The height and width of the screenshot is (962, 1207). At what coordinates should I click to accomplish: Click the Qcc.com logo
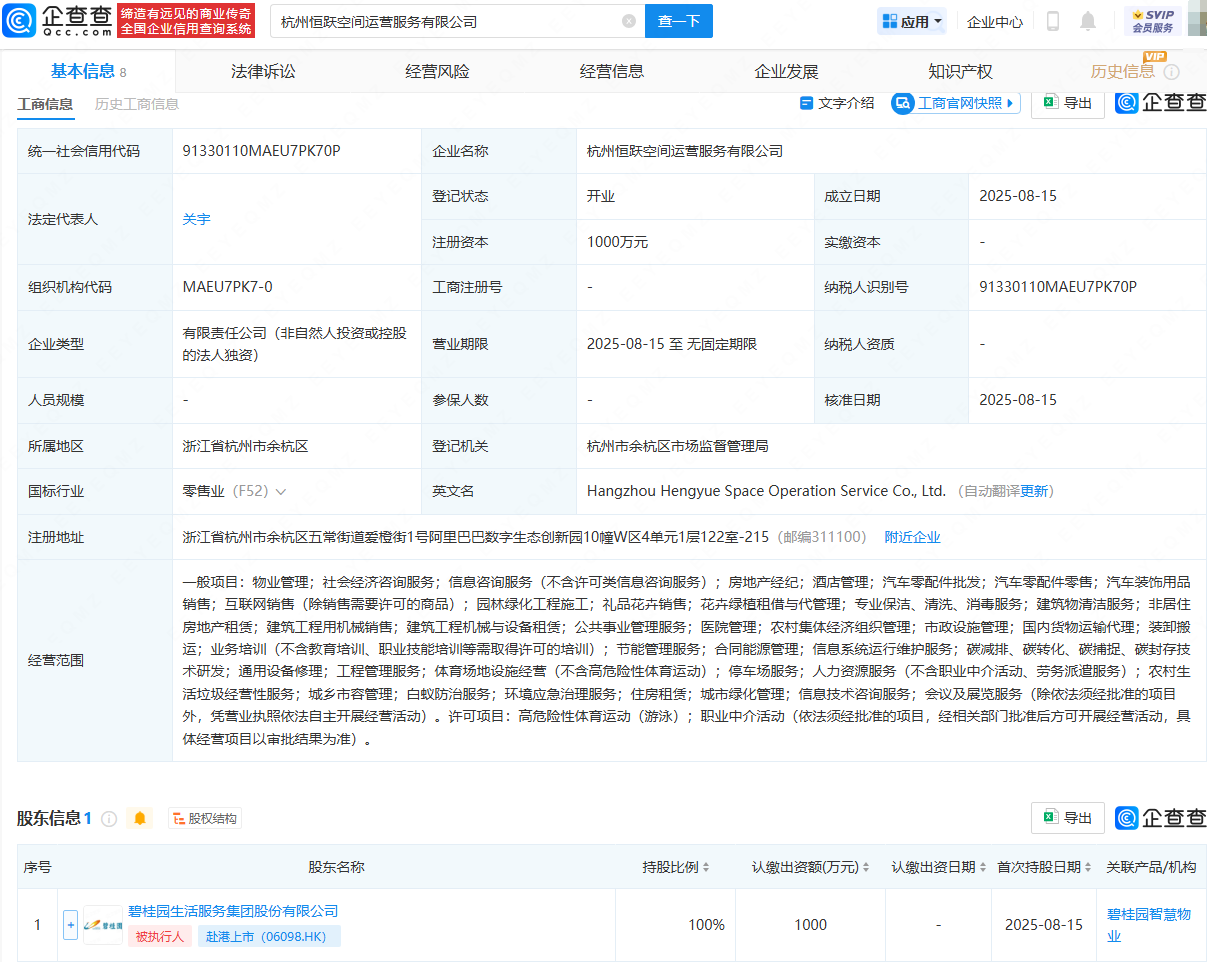[x=56, y=20]
